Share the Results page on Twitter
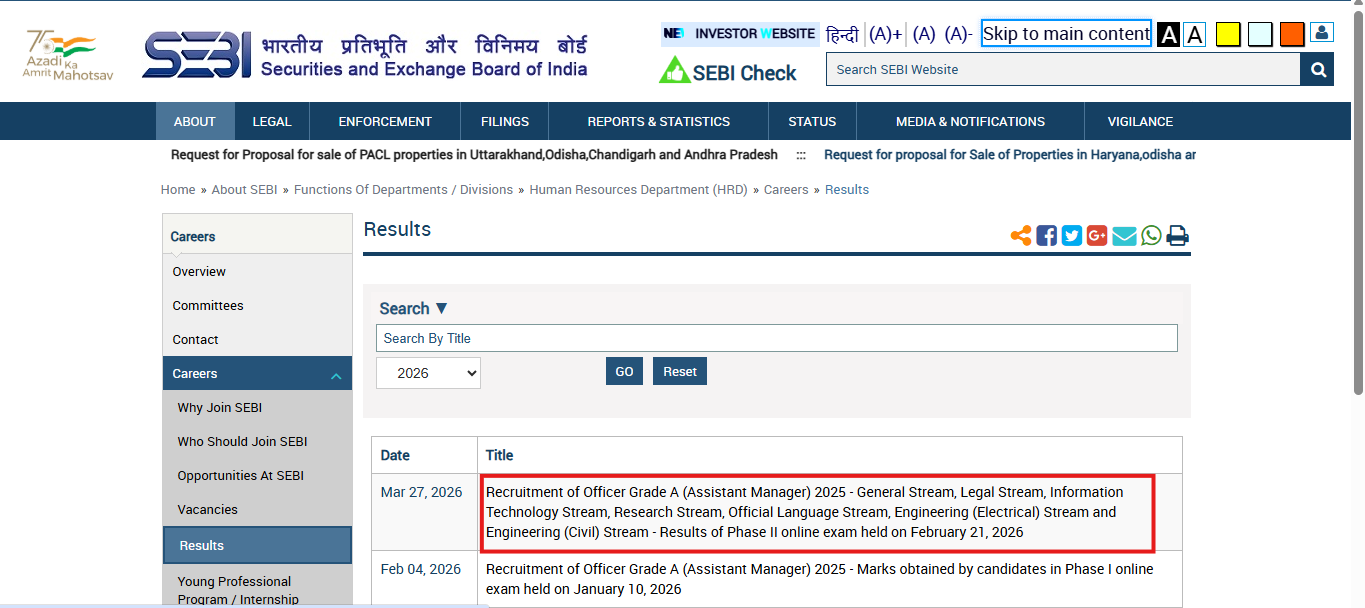 1072,235
